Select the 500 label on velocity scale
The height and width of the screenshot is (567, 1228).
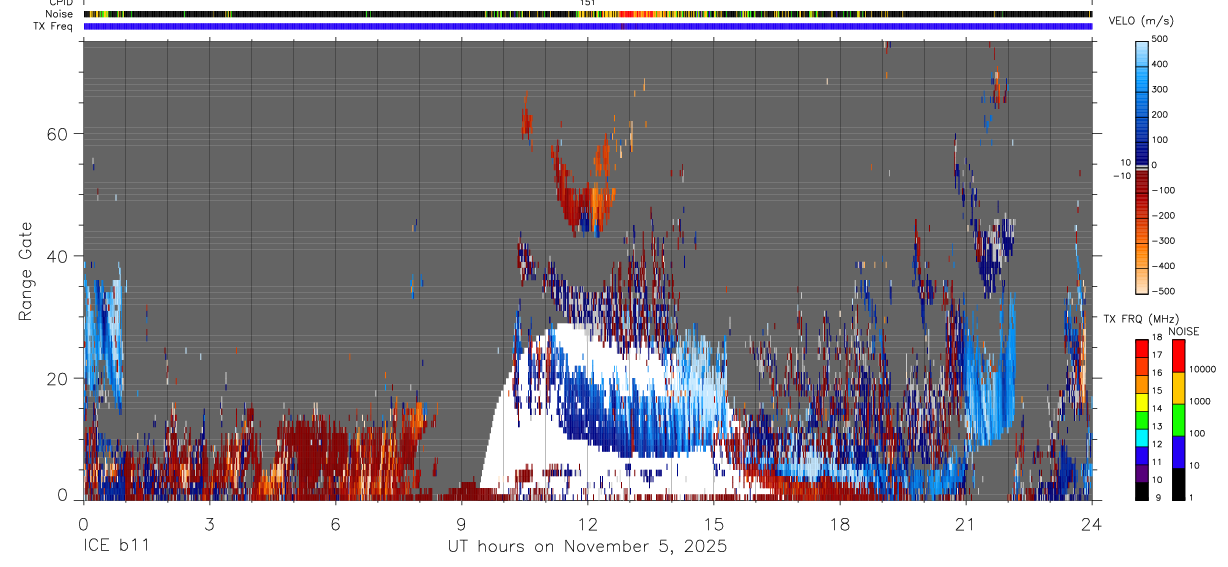tap(1161, 39)
